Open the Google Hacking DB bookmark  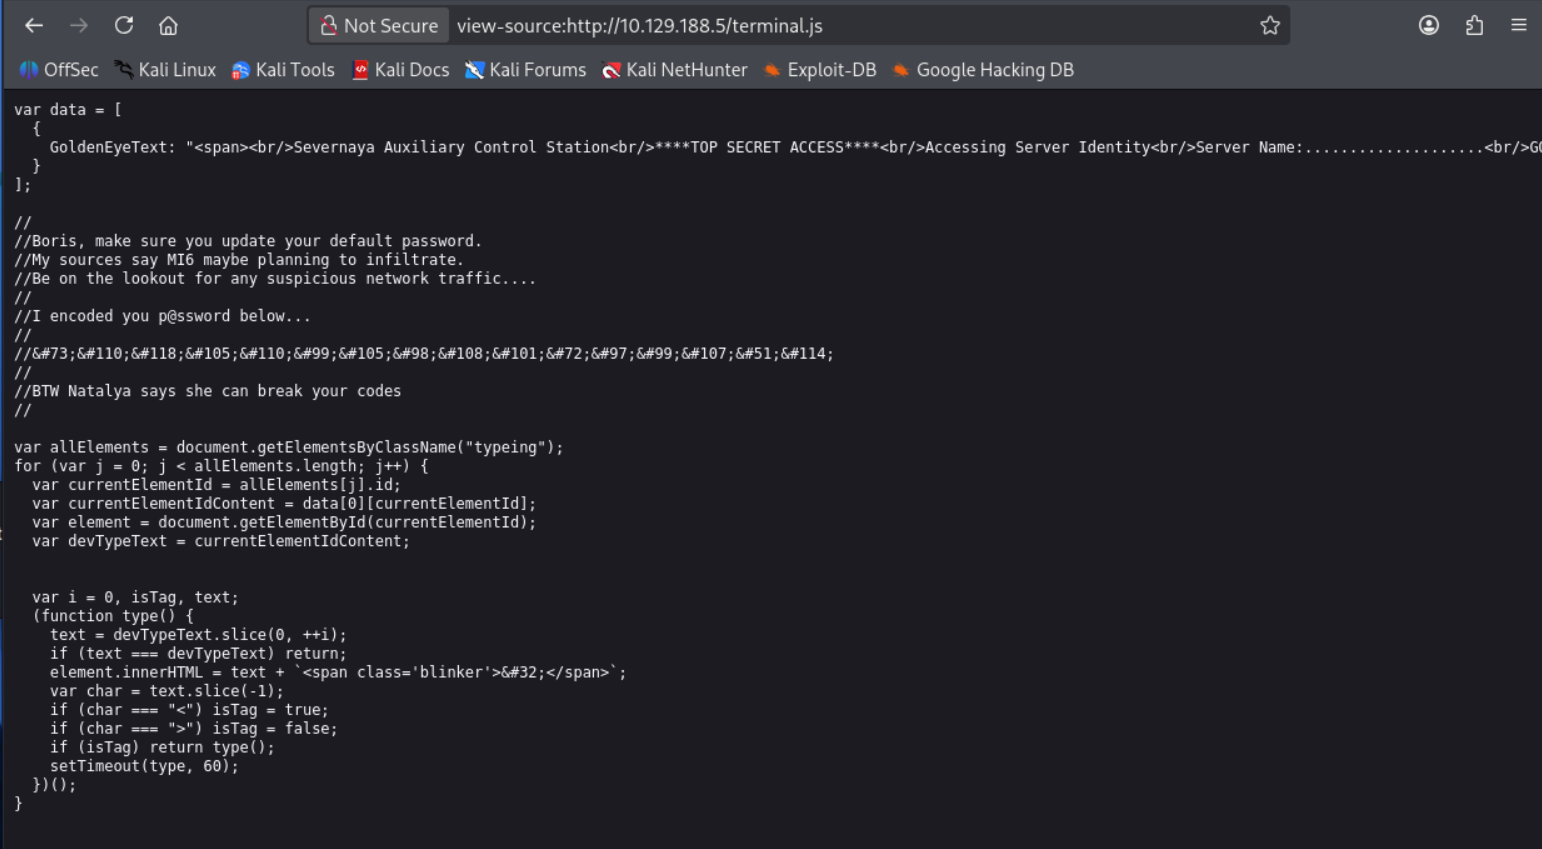(983, 70)
